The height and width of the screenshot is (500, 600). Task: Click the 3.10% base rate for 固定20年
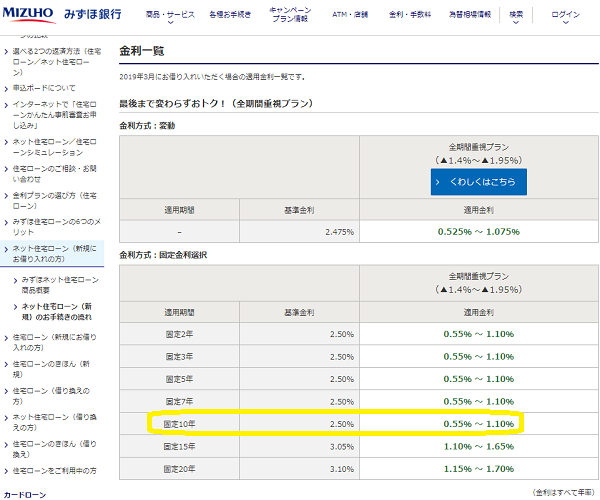pyautogui.click(x=342, y=469)
